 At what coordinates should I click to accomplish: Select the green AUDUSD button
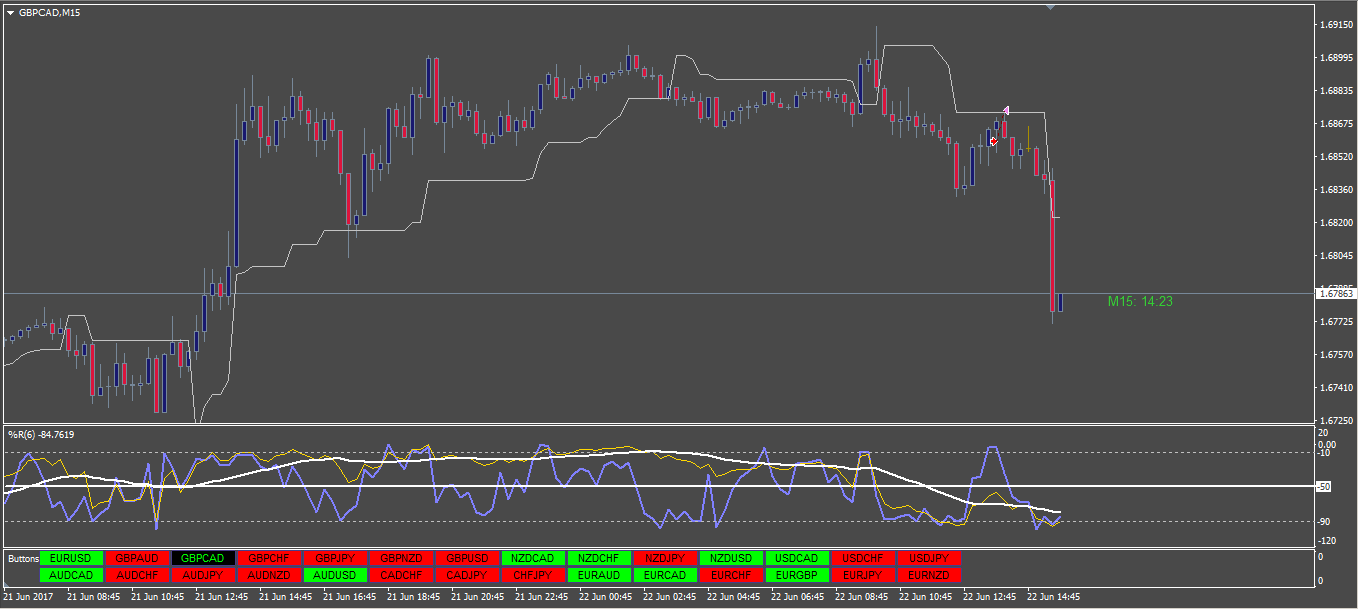point(335,575)
